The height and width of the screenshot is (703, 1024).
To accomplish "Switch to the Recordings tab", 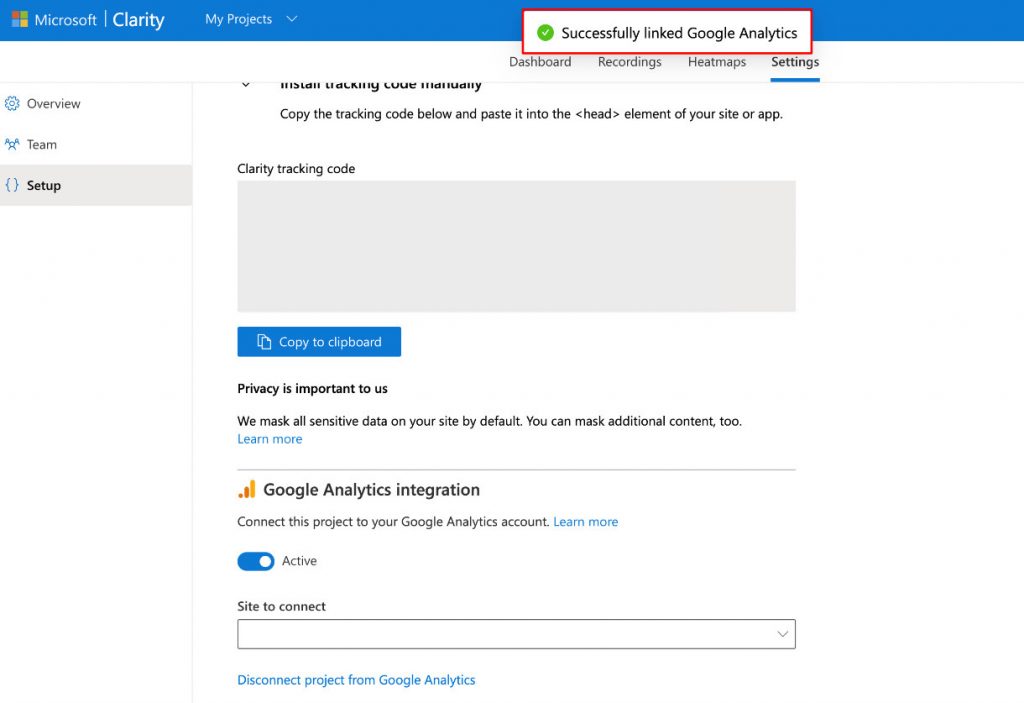I will pyautogui.click(x=630, y=62).
